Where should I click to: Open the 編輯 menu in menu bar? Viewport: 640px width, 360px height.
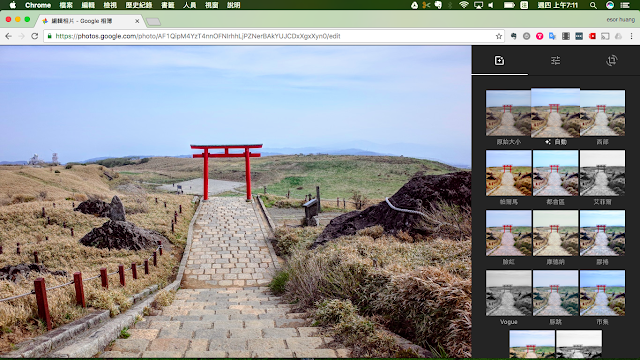click(x=88, y=5)
